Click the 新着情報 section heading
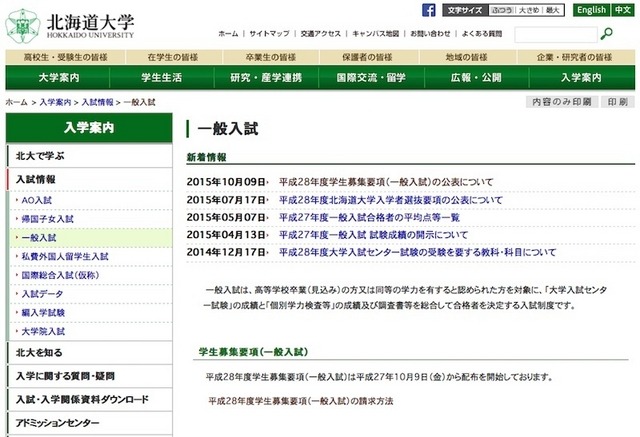This screenshot has width=640, height=437. [x=207, y=157]
